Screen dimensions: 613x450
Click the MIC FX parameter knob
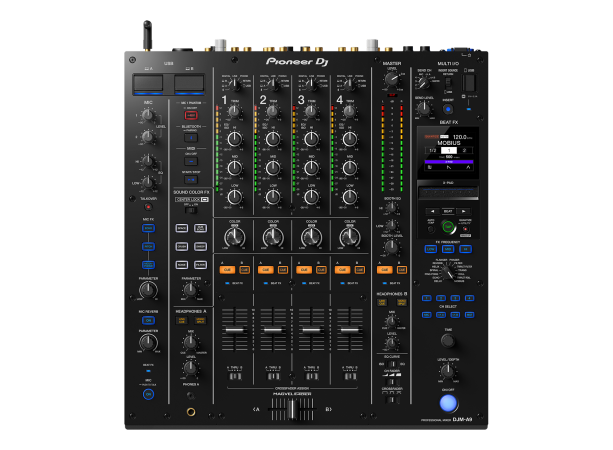(148, 290)
